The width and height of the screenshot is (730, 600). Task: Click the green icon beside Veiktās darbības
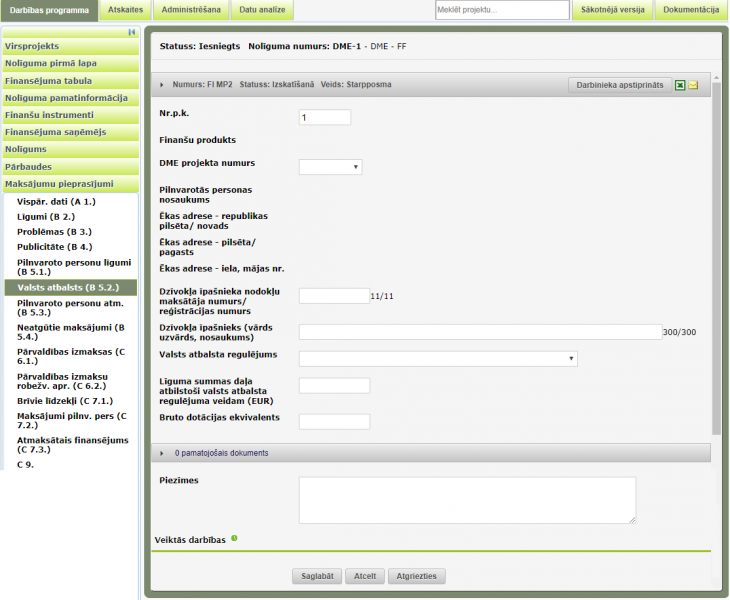tap(234, 539)
